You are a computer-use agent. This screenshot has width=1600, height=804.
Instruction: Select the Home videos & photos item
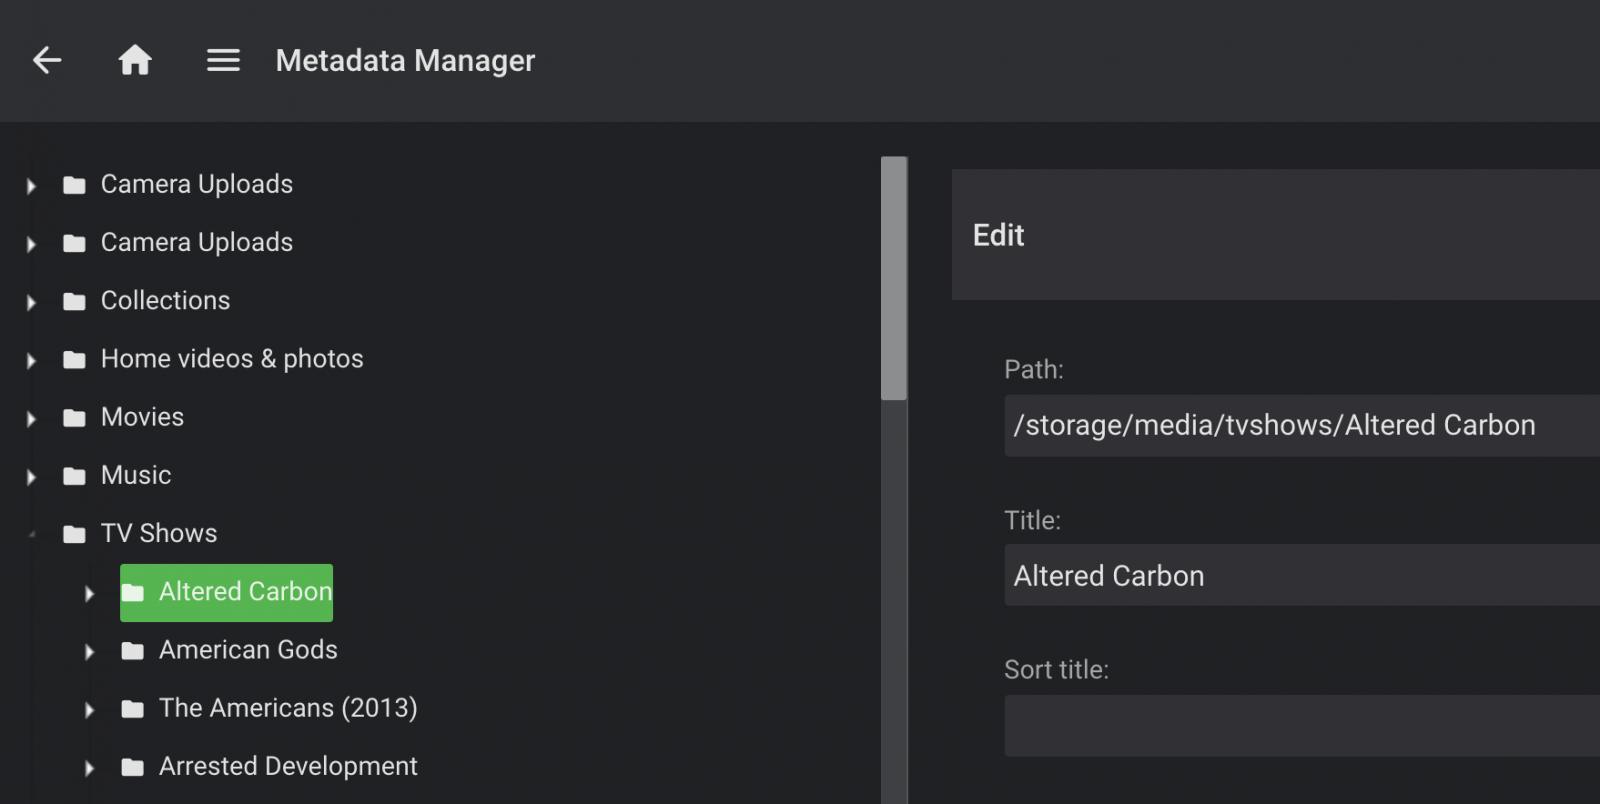(x=232, y=359)
